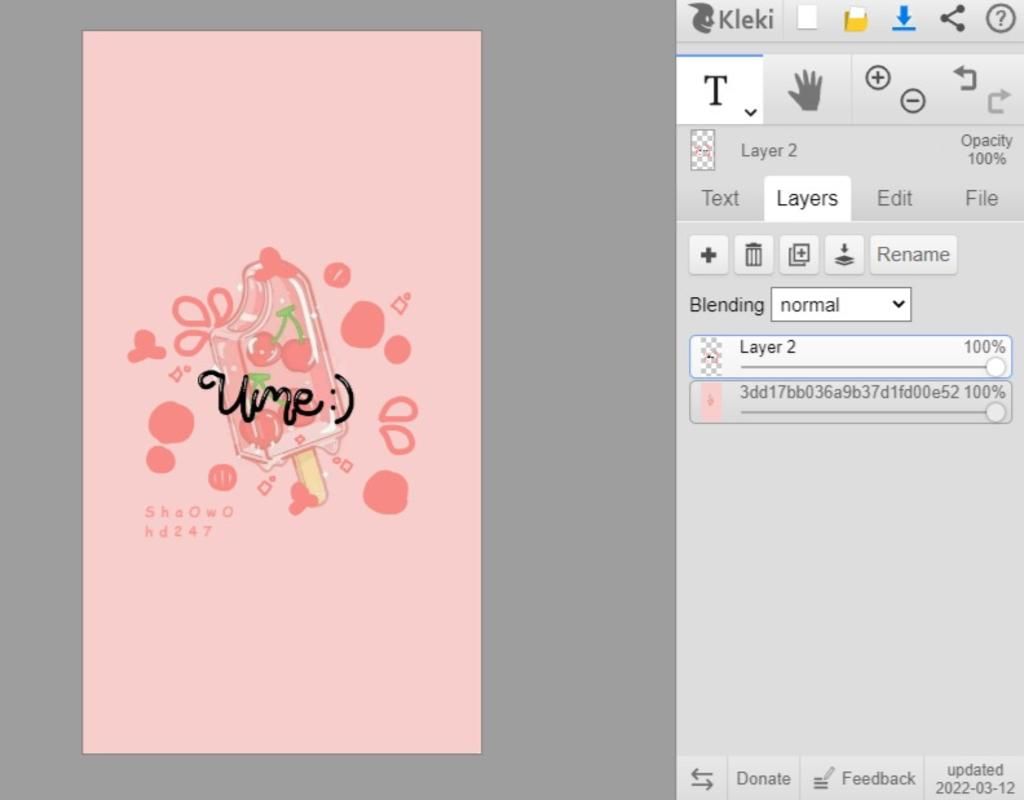Image resolution: width=1024 pixels, height=800 pixels.
Task: Select the Hand pan tool
Action: click(806, 90)
